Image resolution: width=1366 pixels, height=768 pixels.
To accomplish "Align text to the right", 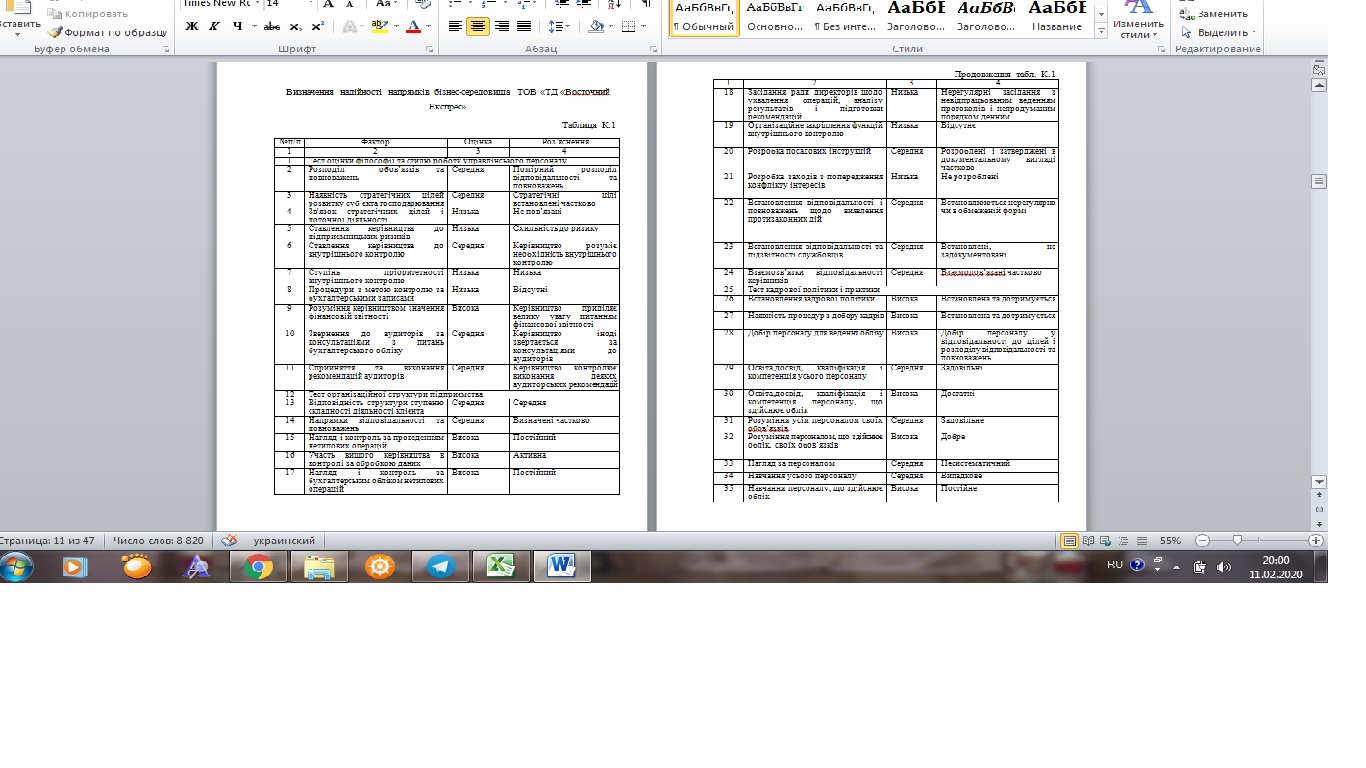I will coord(500,26).
